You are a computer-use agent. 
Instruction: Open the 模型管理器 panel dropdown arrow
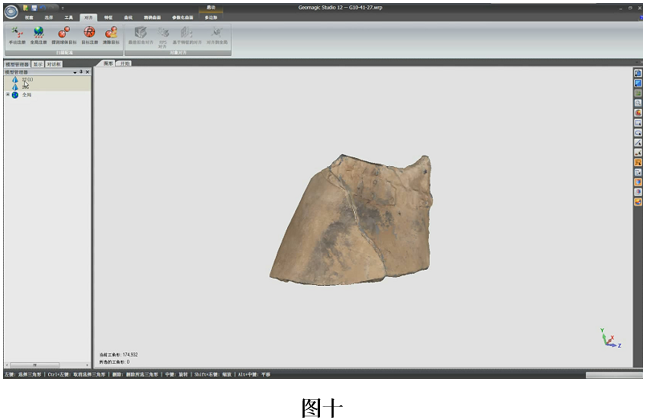(74, 72)
